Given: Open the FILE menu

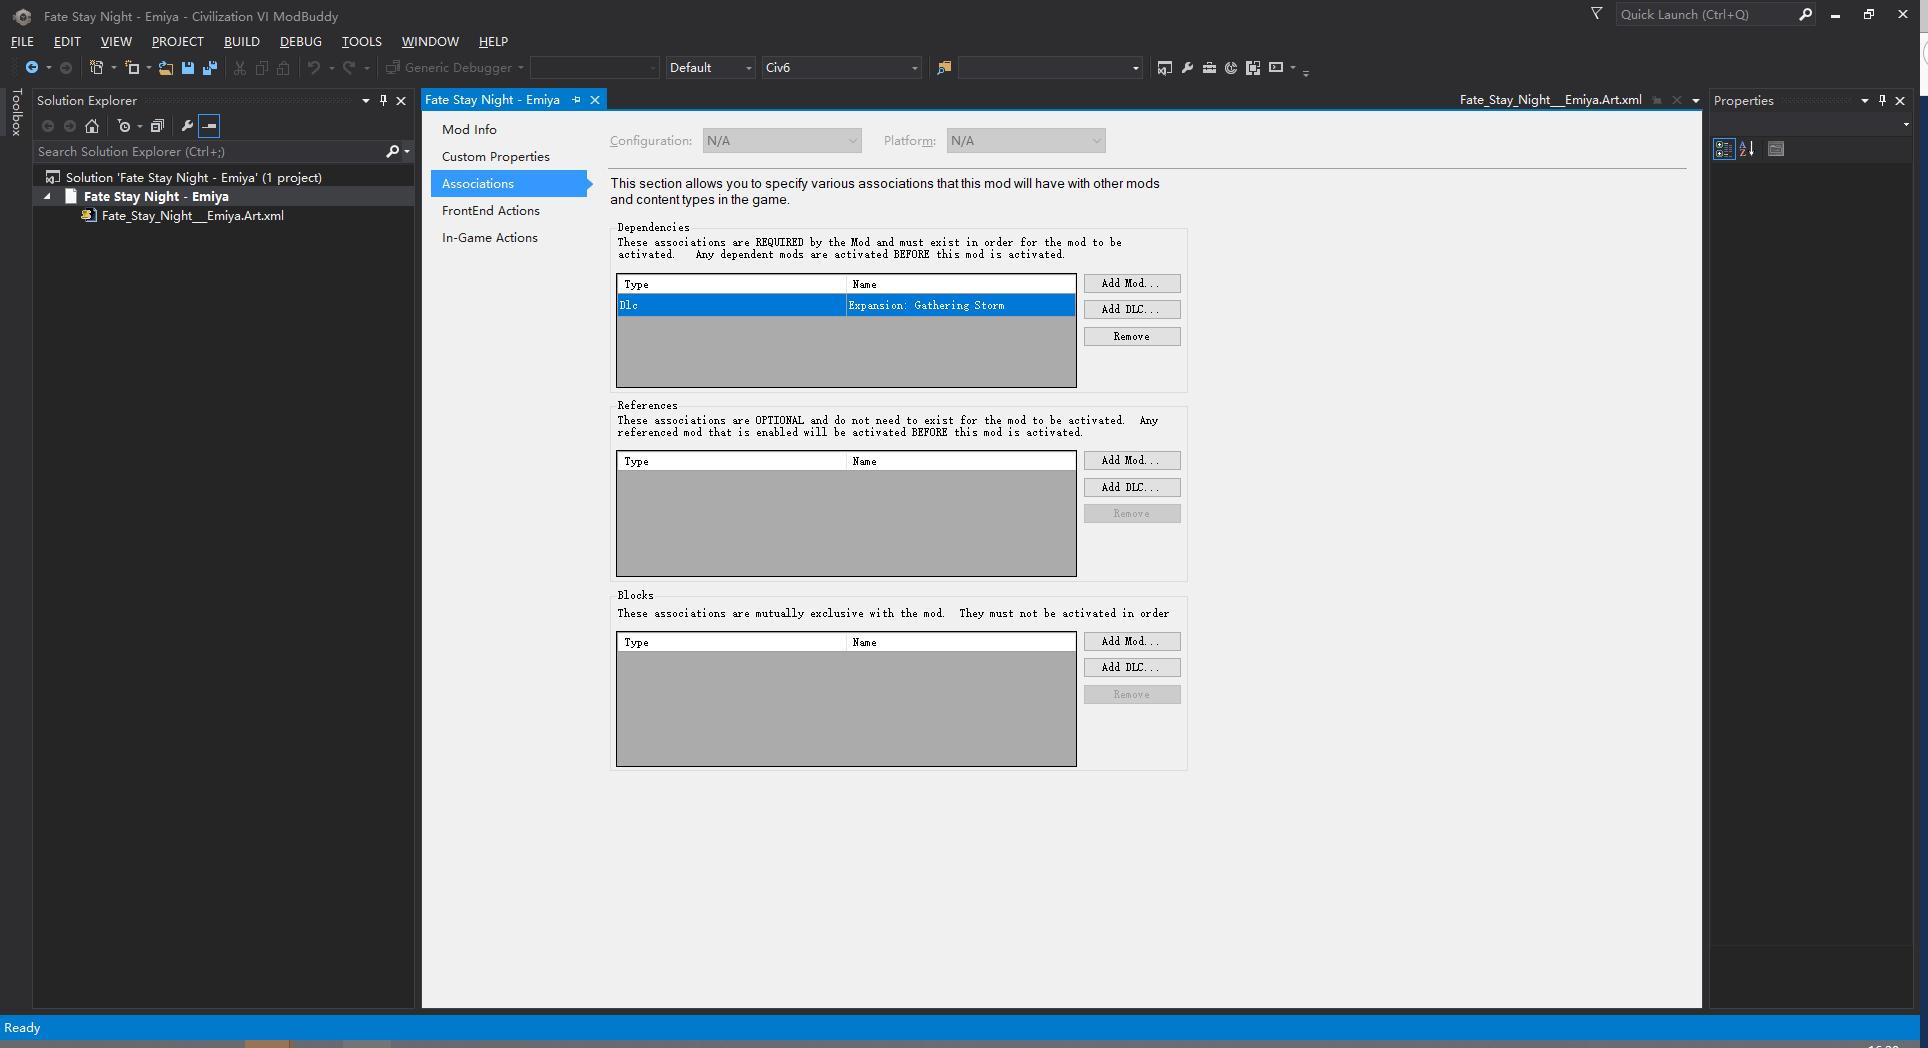Looking at the screenshot, I should pyautogui.click(x=22, y=41).
